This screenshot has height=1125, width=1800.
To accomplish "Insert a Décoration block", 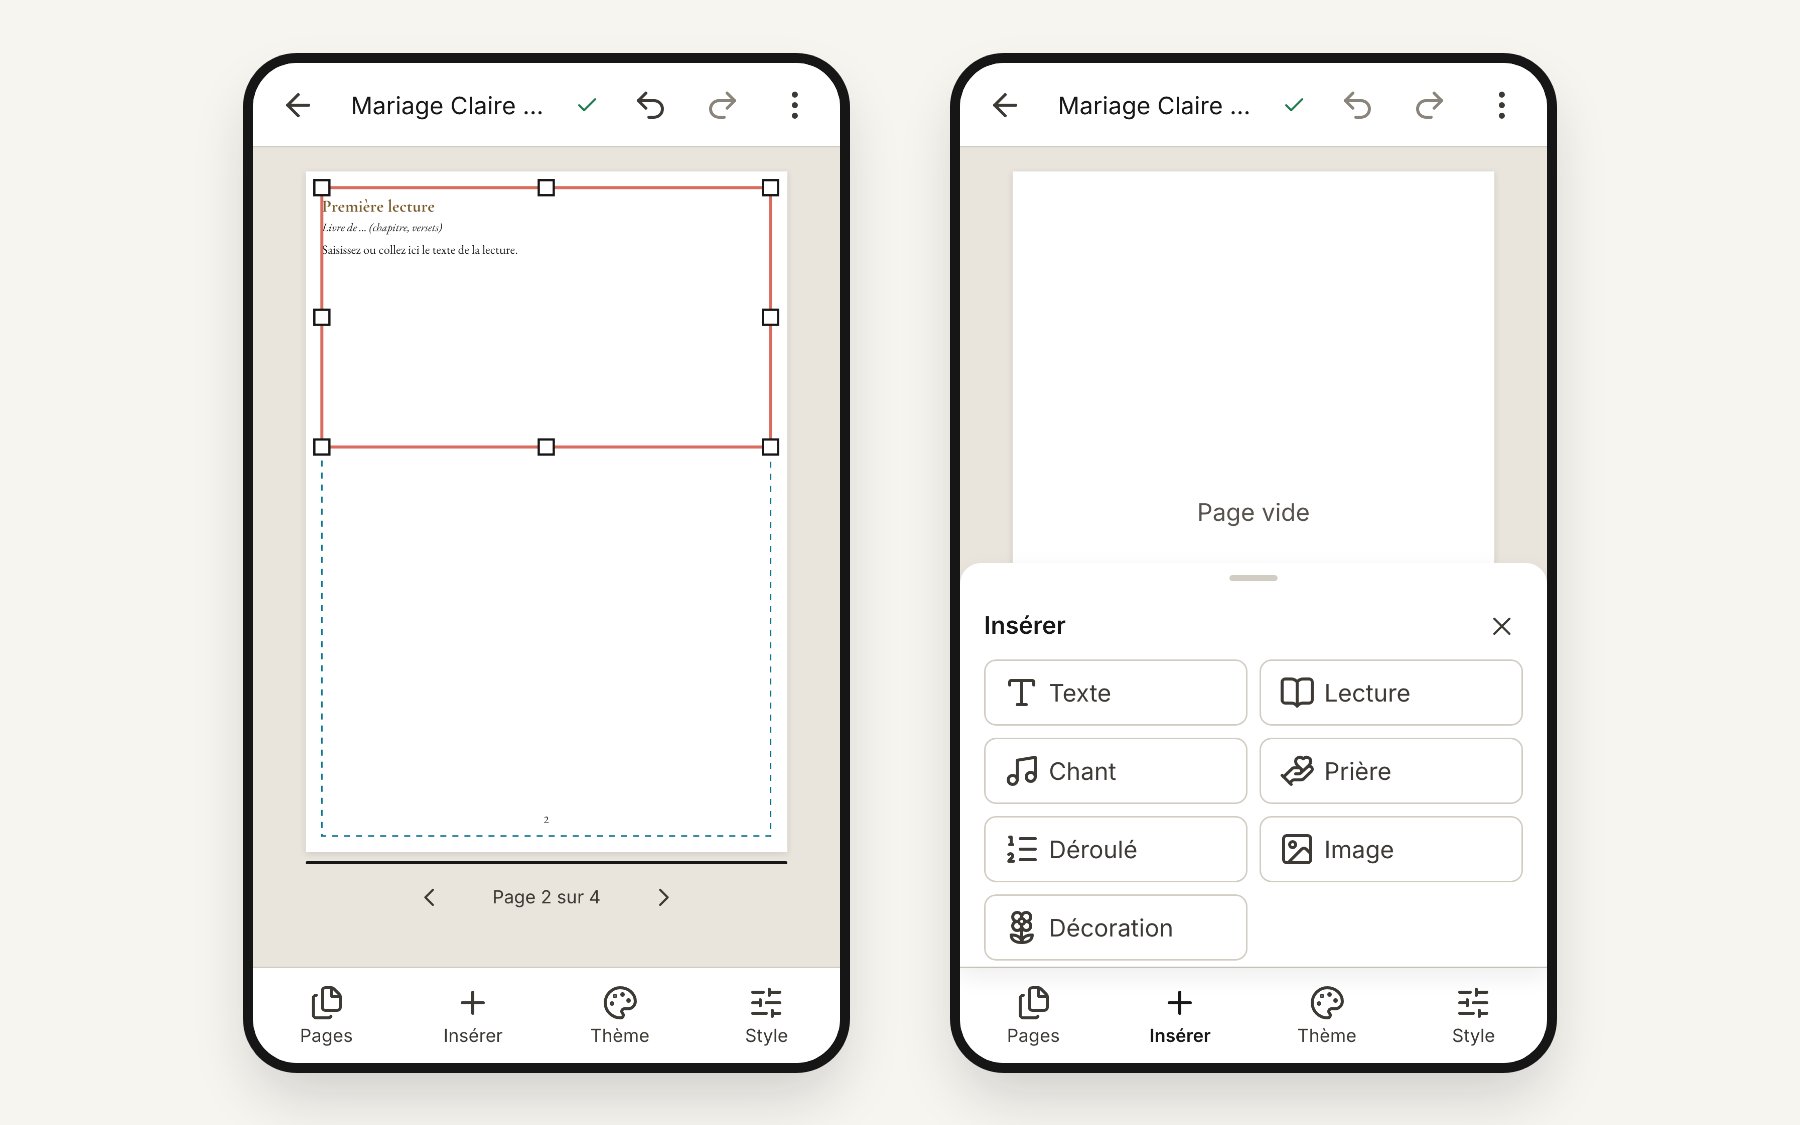I will 1116,927.
